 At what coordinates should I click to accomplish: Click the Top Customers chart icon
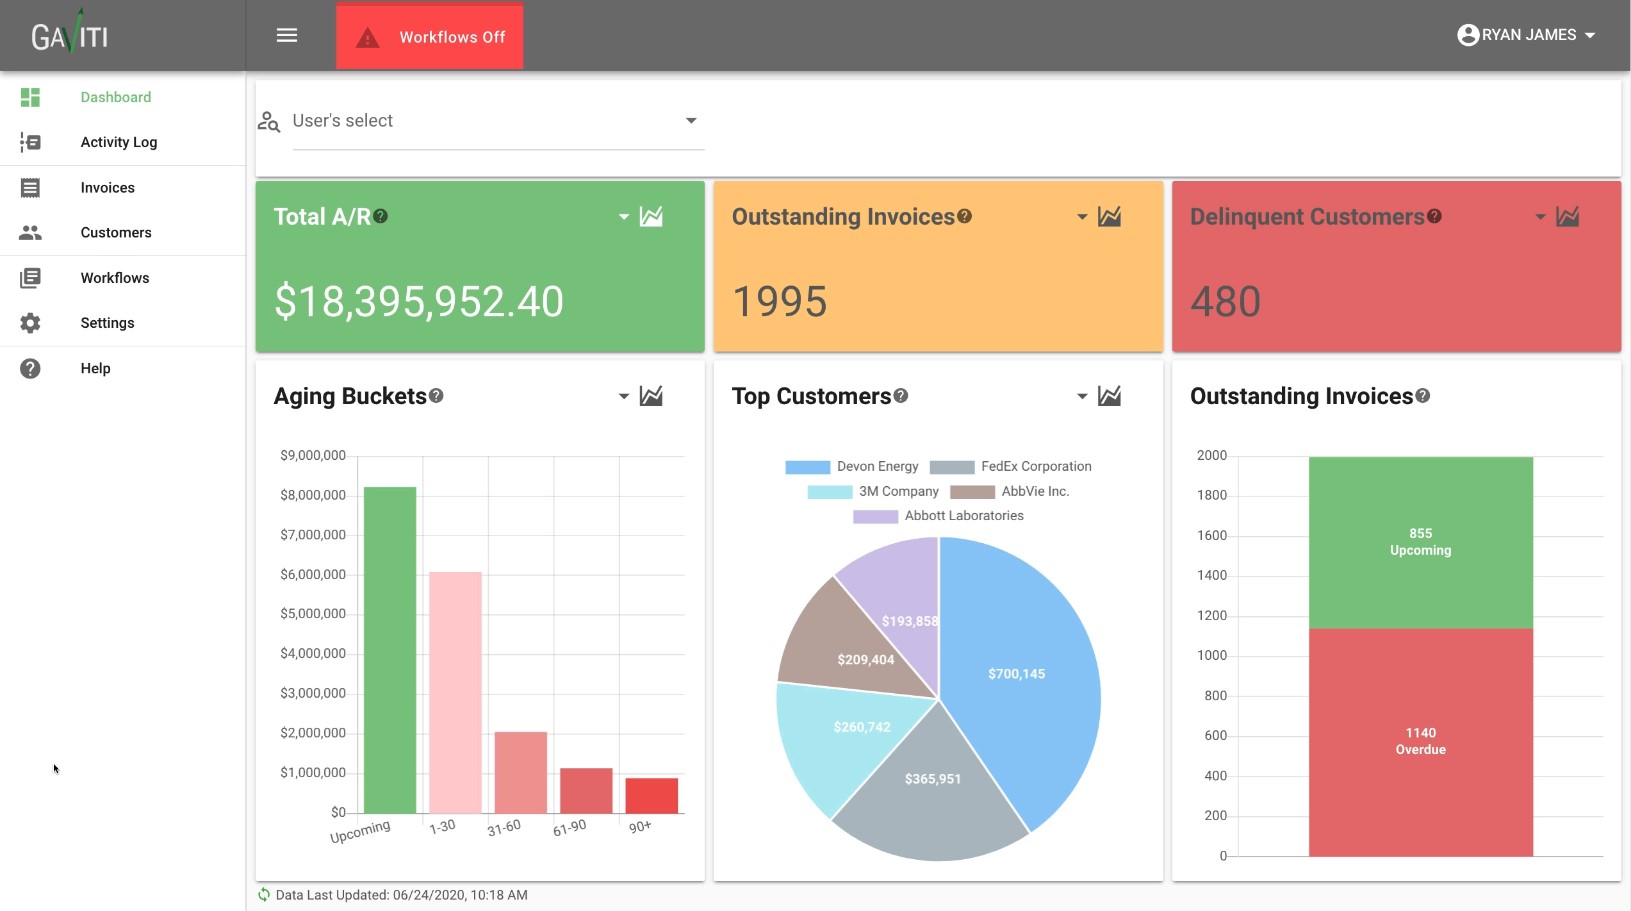point(1109,397)
